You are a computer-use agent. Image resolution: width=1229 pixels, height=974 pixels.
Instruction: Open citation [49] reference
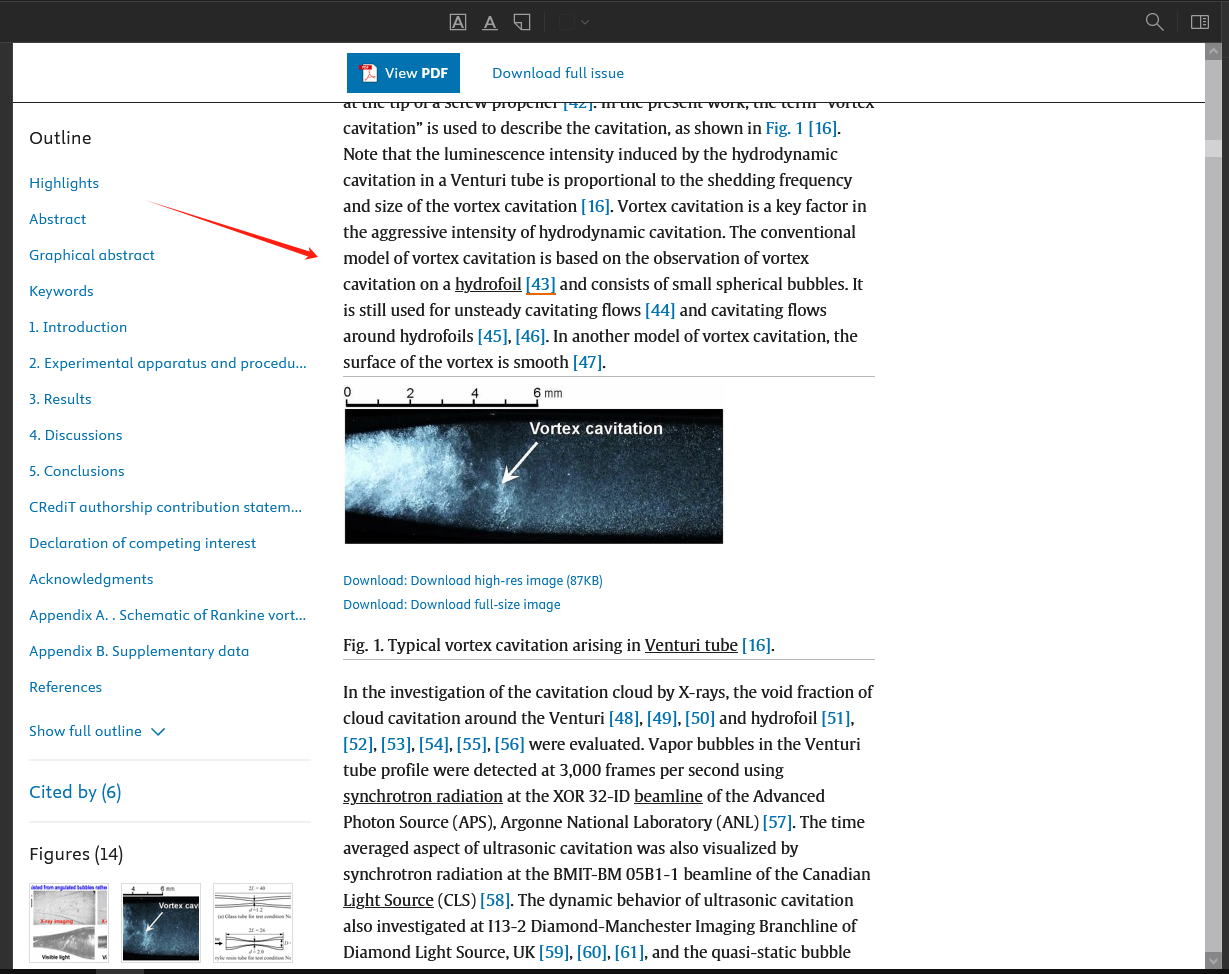pyautogui.click(x=662, y=718)
